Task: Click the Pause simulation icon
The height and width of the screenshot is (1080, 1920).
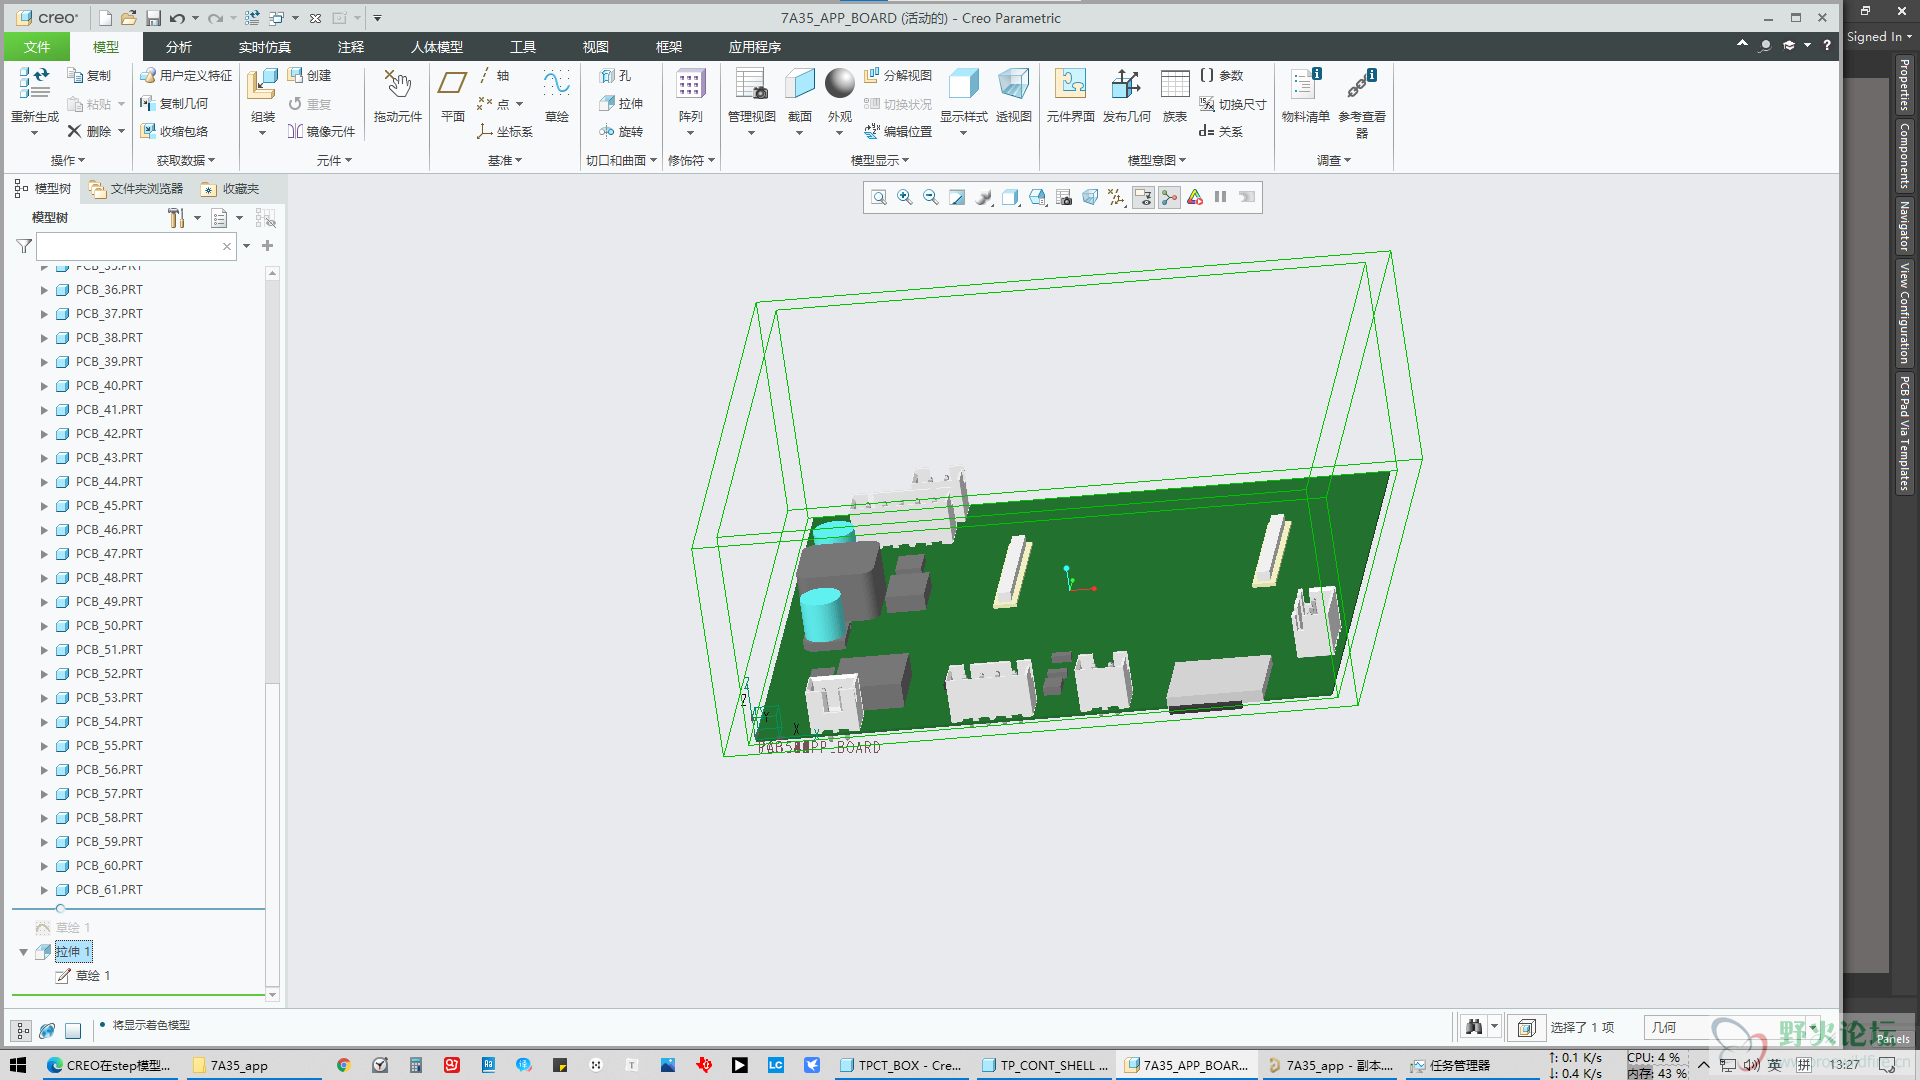Action: (x=1220, y=197)
